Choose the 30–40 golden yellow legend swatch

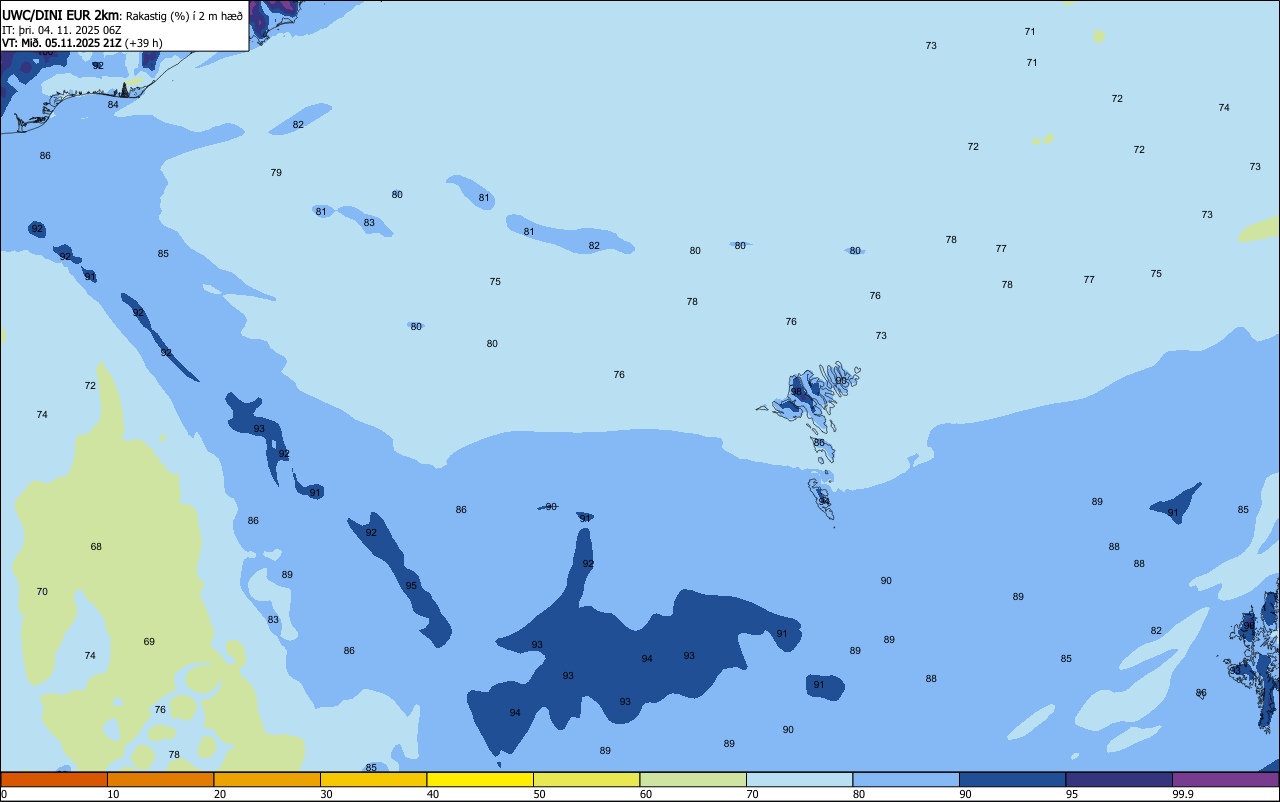coord(373,780)
